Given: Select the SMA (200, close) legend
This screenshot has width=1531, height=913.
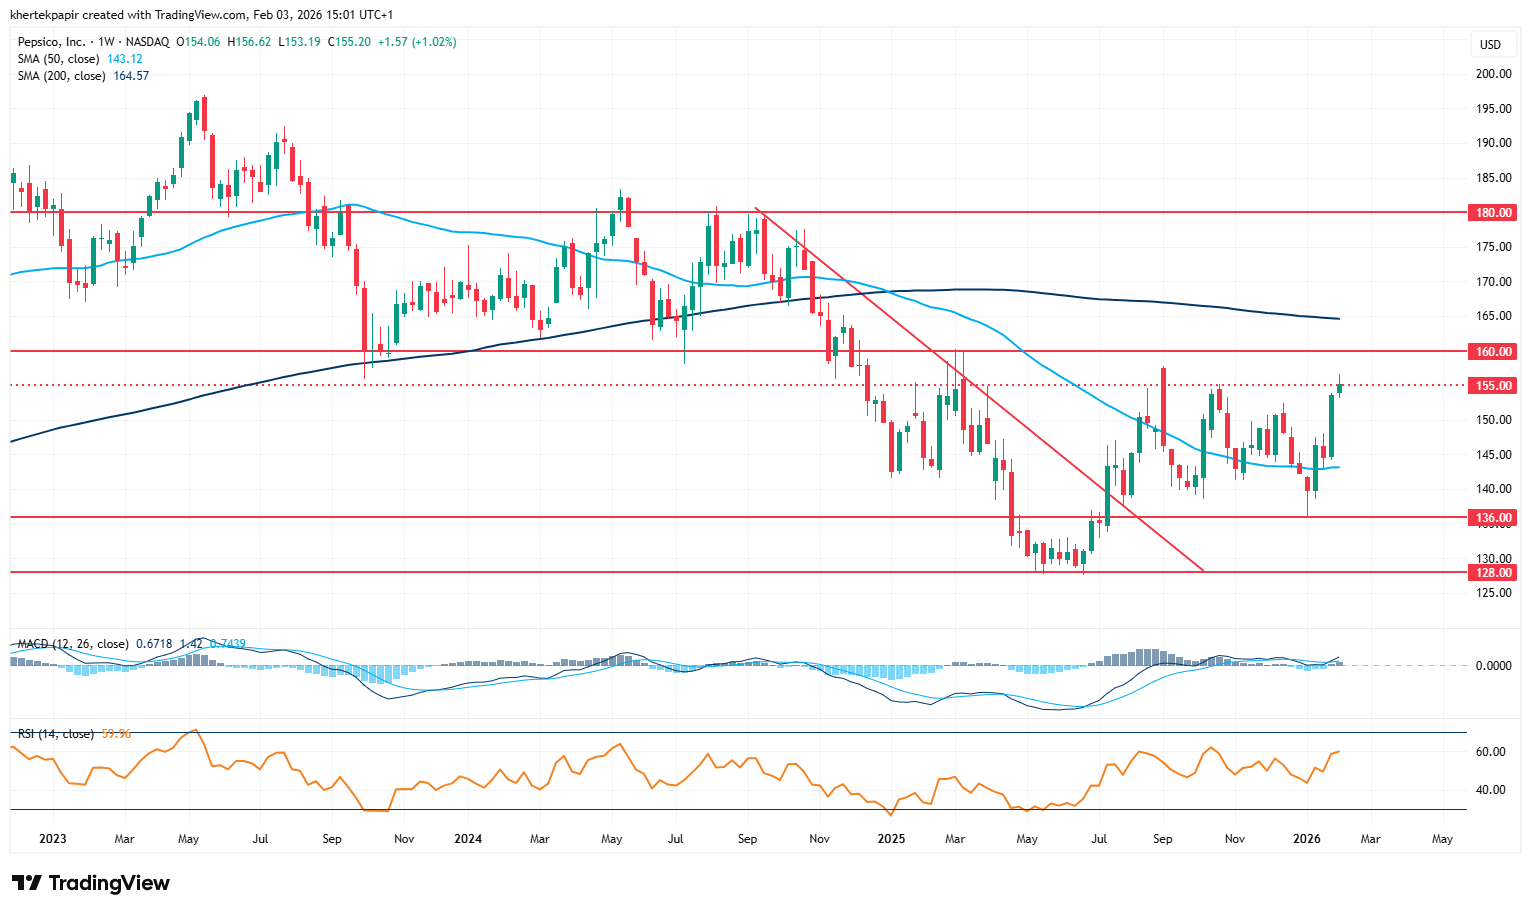Looking at the screenshot, I should (x=61, y=76).
